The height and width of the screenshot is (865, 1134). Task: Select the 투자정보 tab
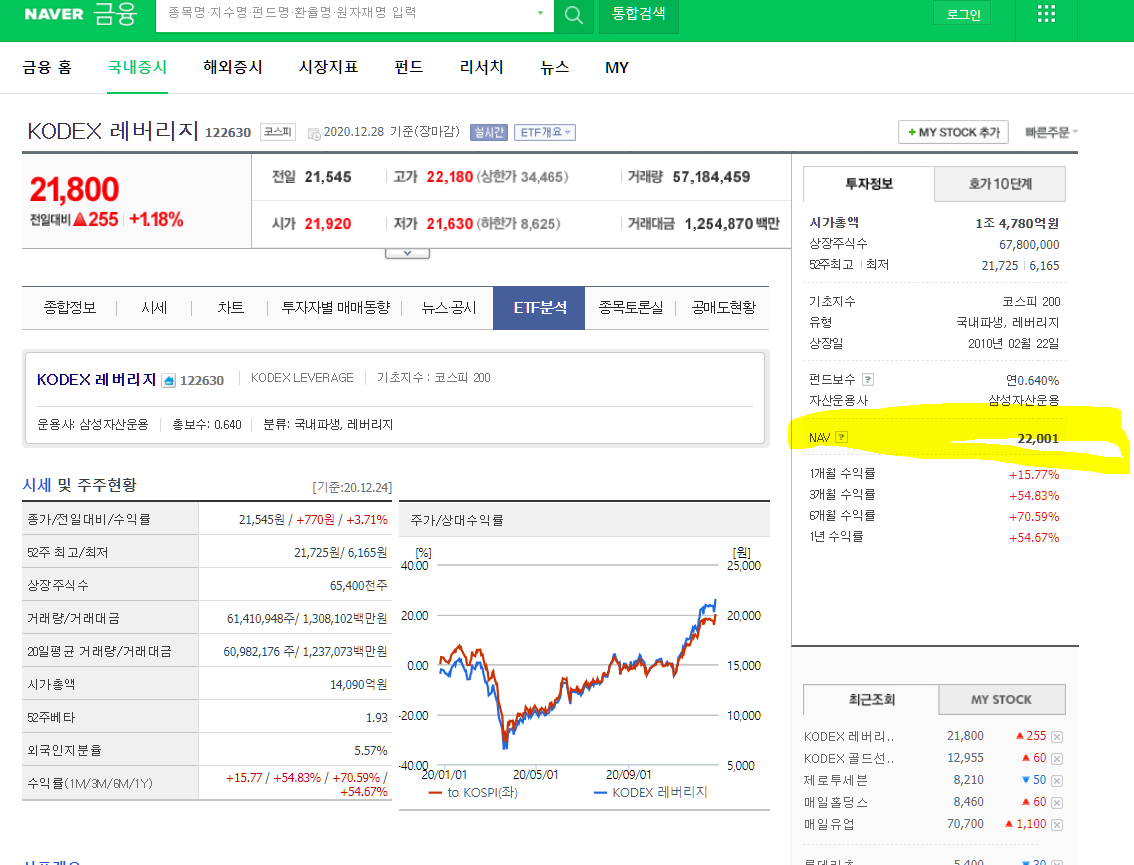point(869,184)
